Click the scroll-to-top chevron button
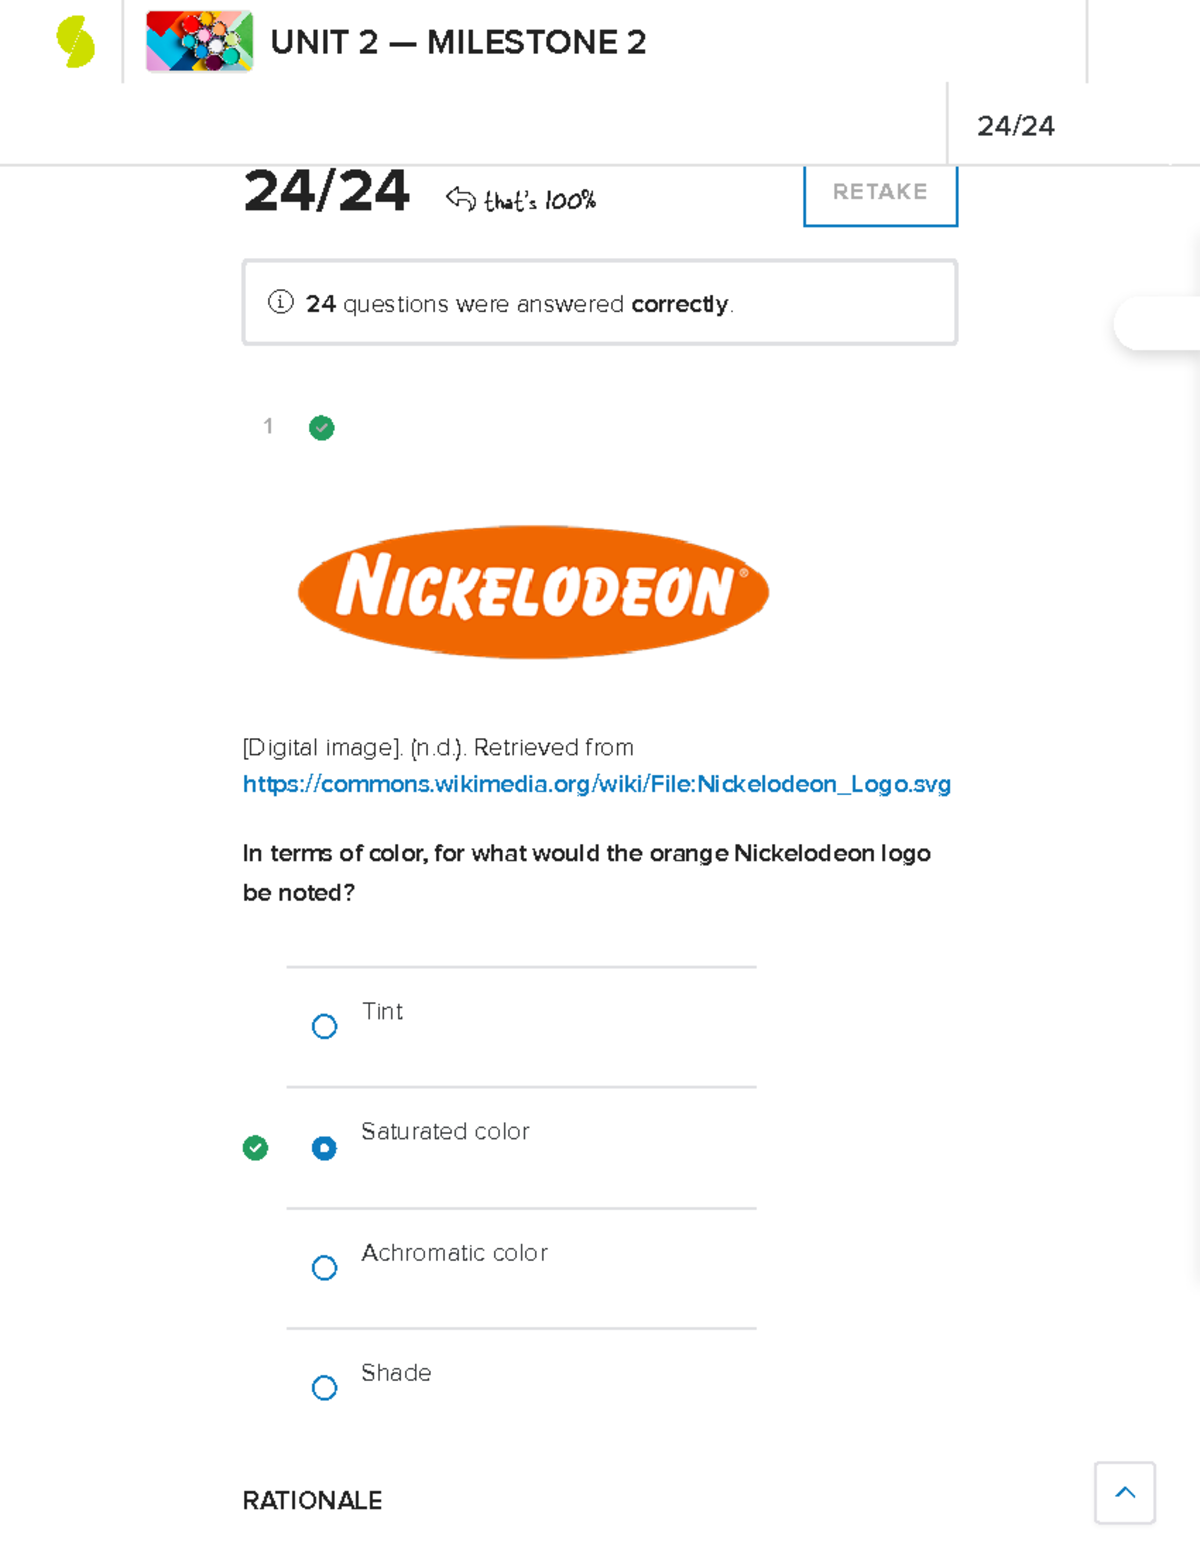Screen dimensions: 1200x1553 (1124, 1493)
